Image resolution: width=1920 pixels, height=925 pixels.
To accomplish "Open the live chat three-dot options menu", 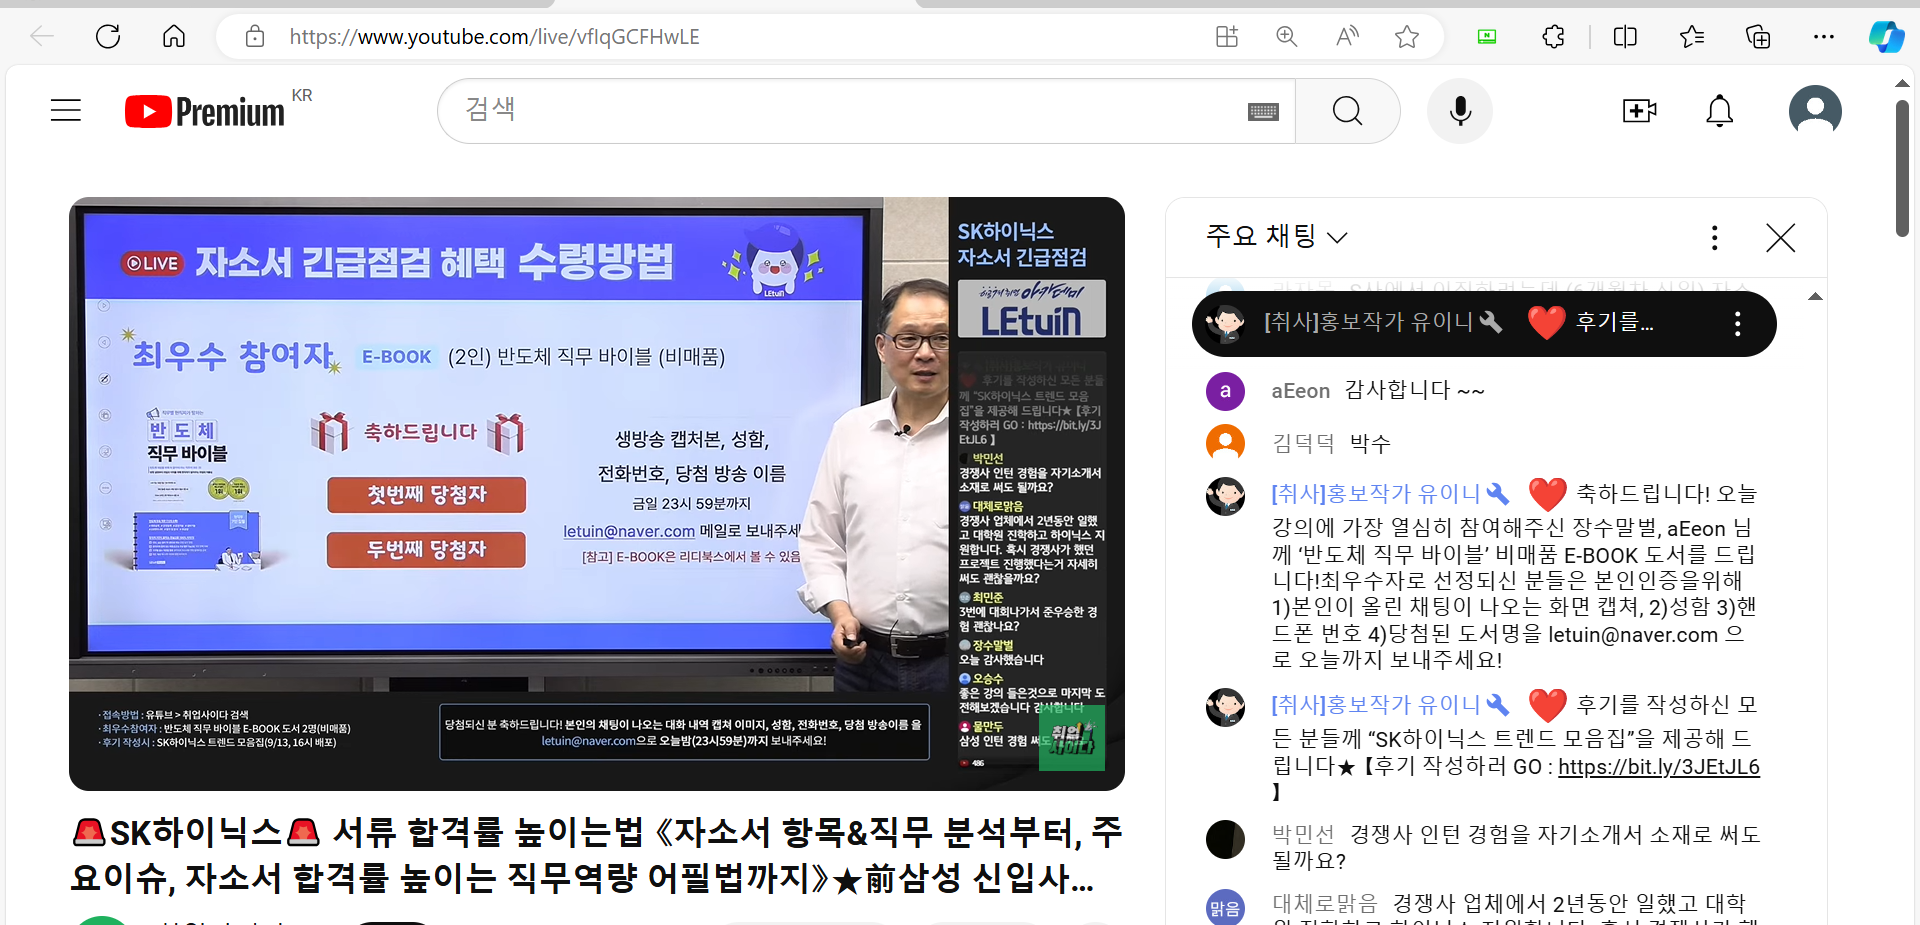I will (1714, 238).
